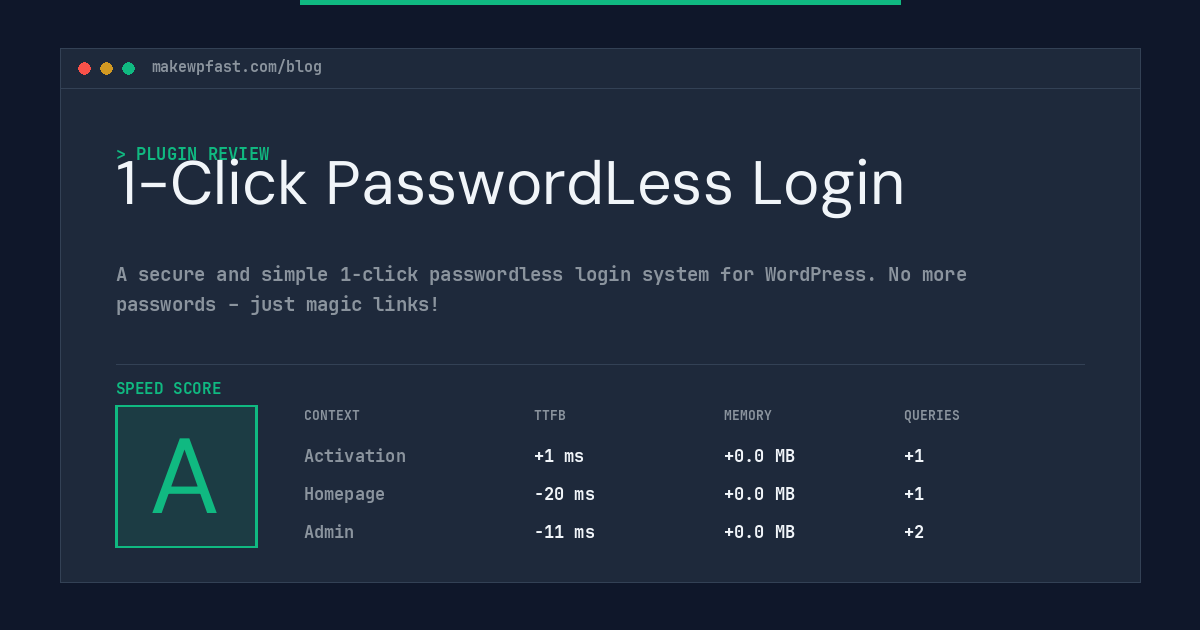Click the yellow window dot
This screenshot has height=630, width=1200.
pyautogui.click(x=106, y=68)
